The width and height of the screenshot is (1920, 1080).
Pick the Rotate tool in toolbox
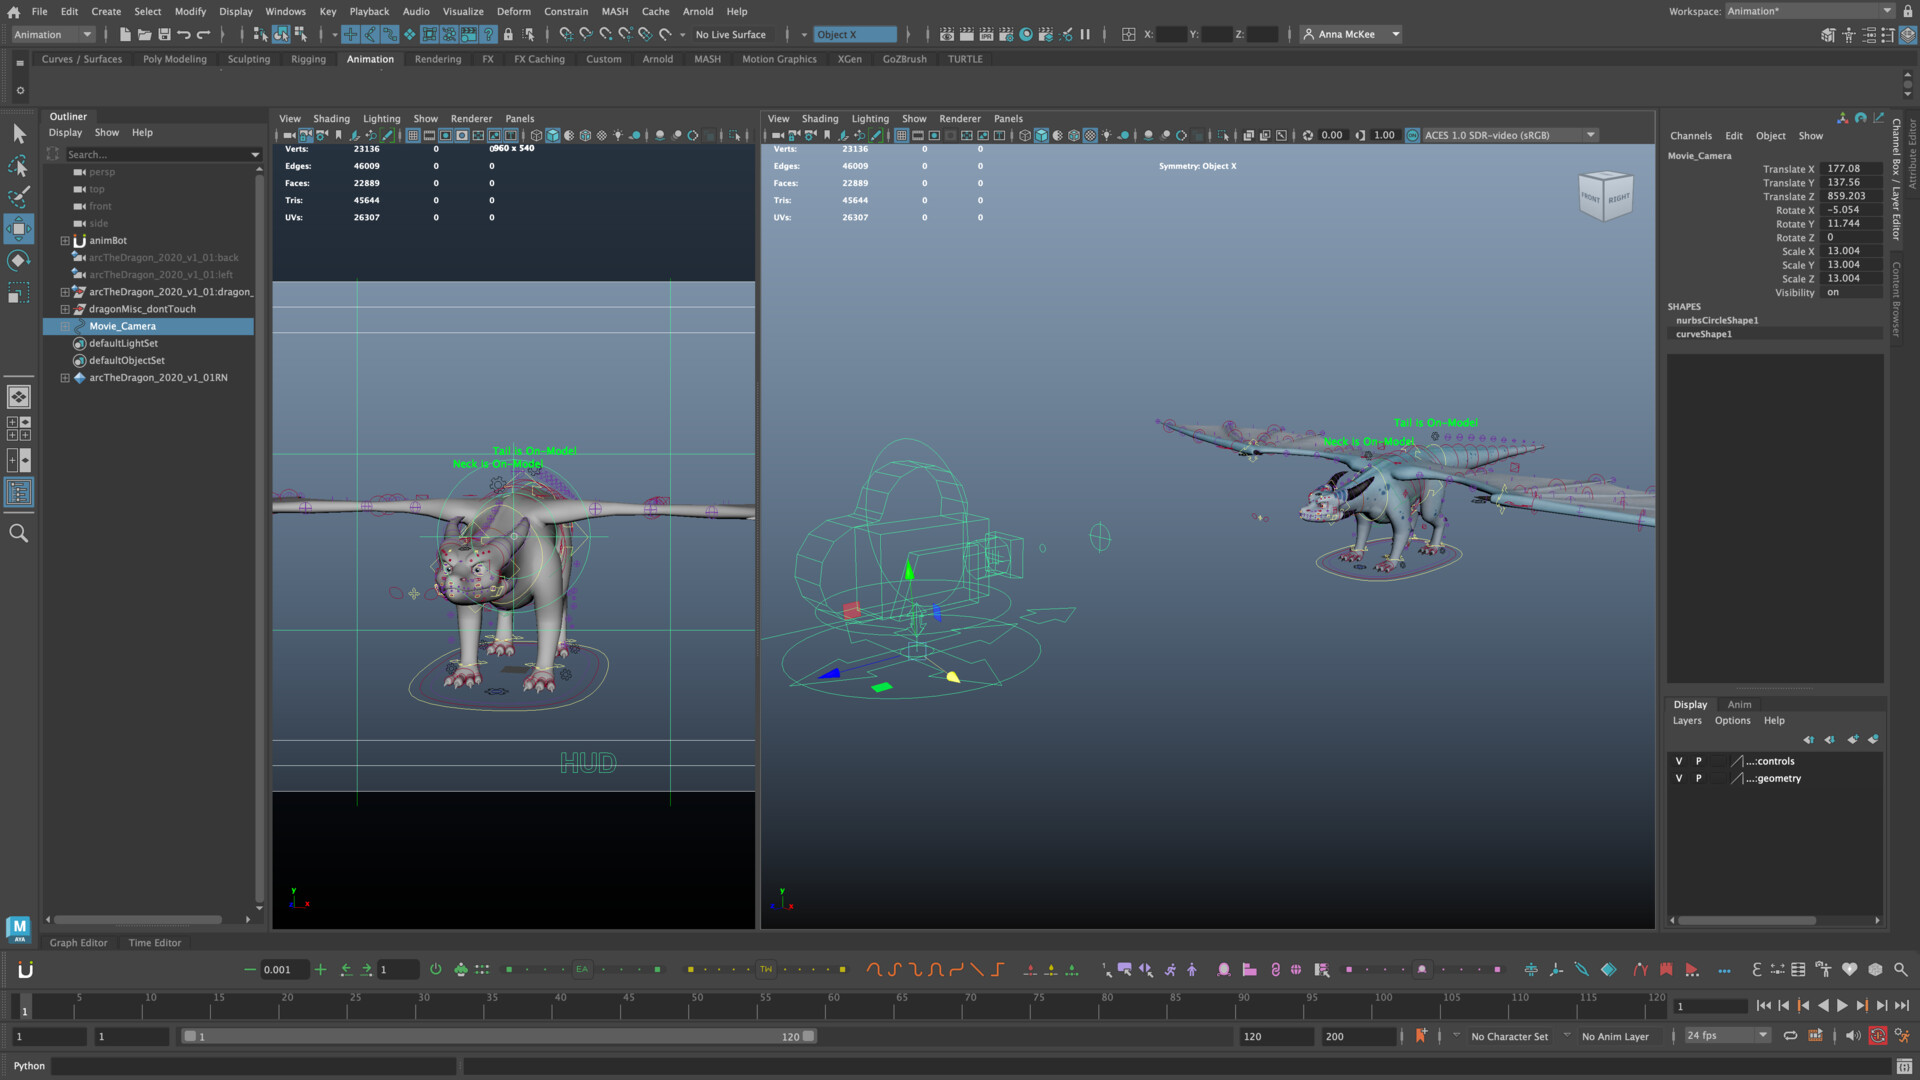[19, 261]
